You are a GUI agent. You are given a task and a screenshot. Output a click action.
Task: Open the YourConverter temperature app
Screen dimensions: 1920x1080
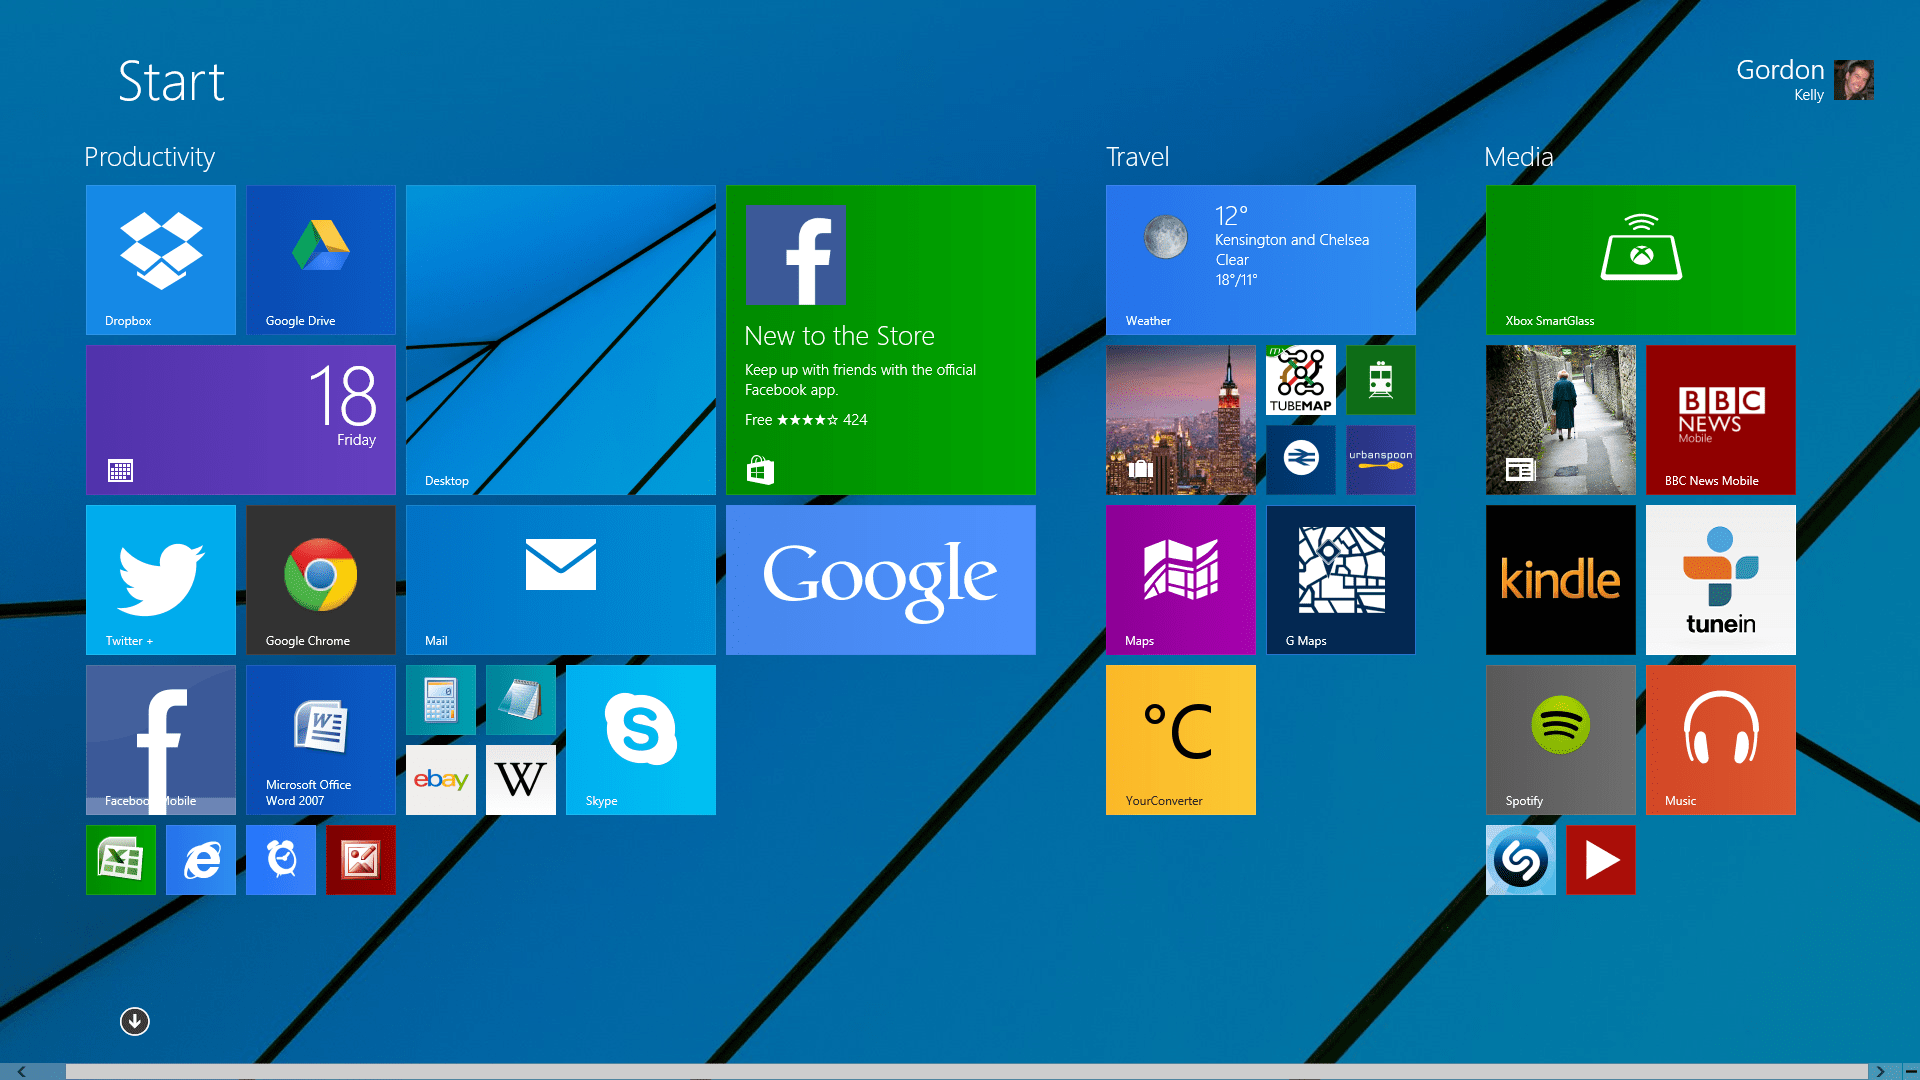tap(1180, 740)
